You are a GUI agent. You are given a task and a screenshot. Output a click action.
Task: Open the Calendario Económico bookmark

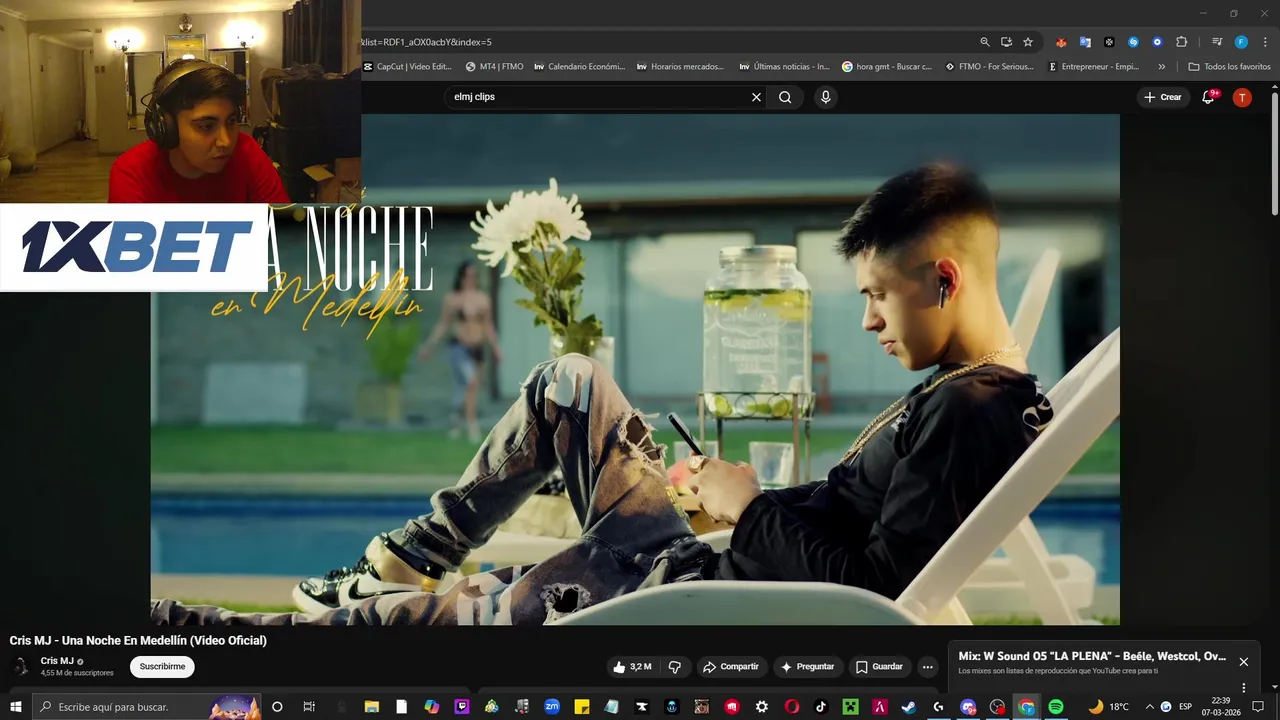point(580,67)
